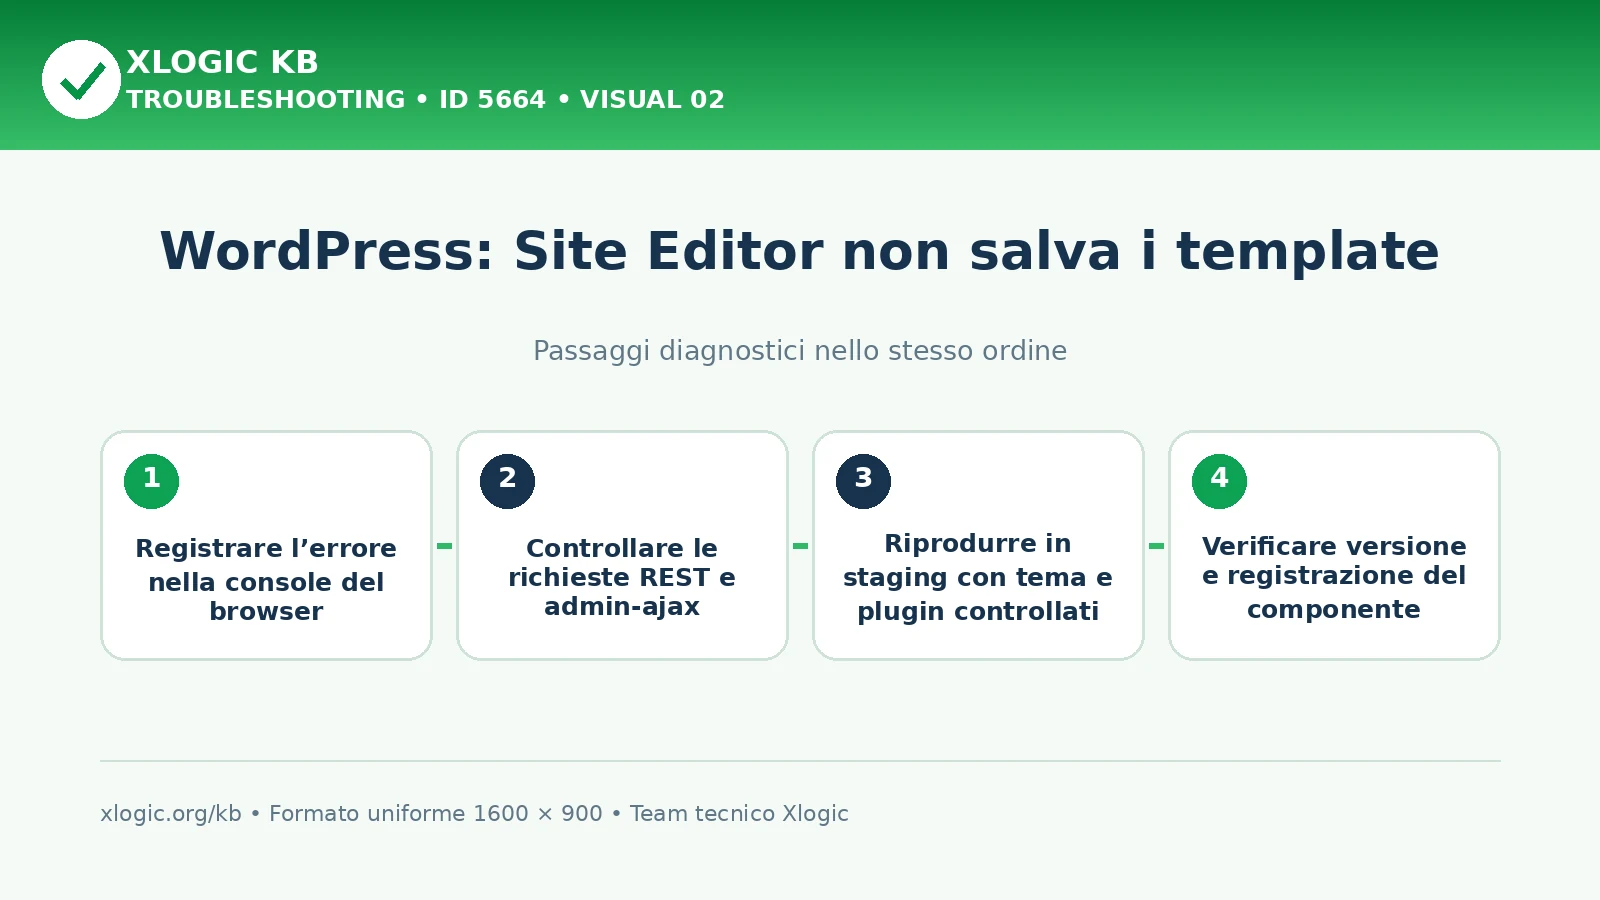Image resolution: width=1600 pixels, height=900 pixels.
Task: Select the XLOGIC KB header title
Action: 222,62
